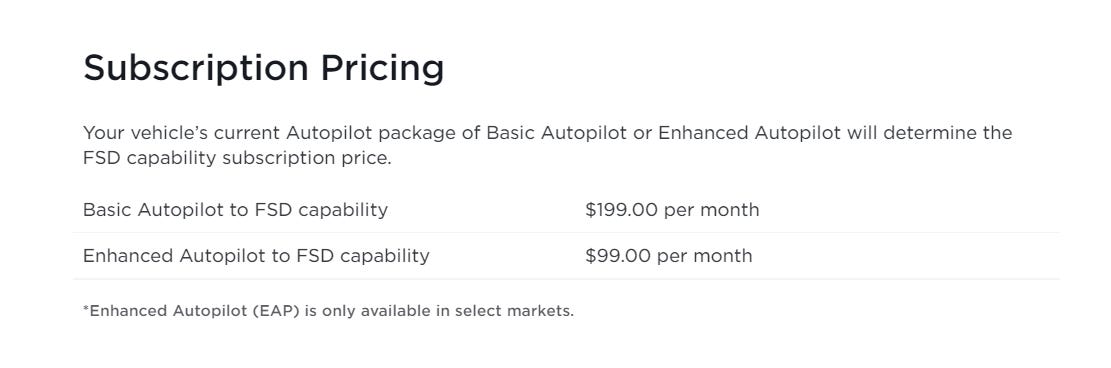Click the asterisk starting the footnote
Image resolution: width=1111 pixels, height=368 pixels.
pos(86,309)
